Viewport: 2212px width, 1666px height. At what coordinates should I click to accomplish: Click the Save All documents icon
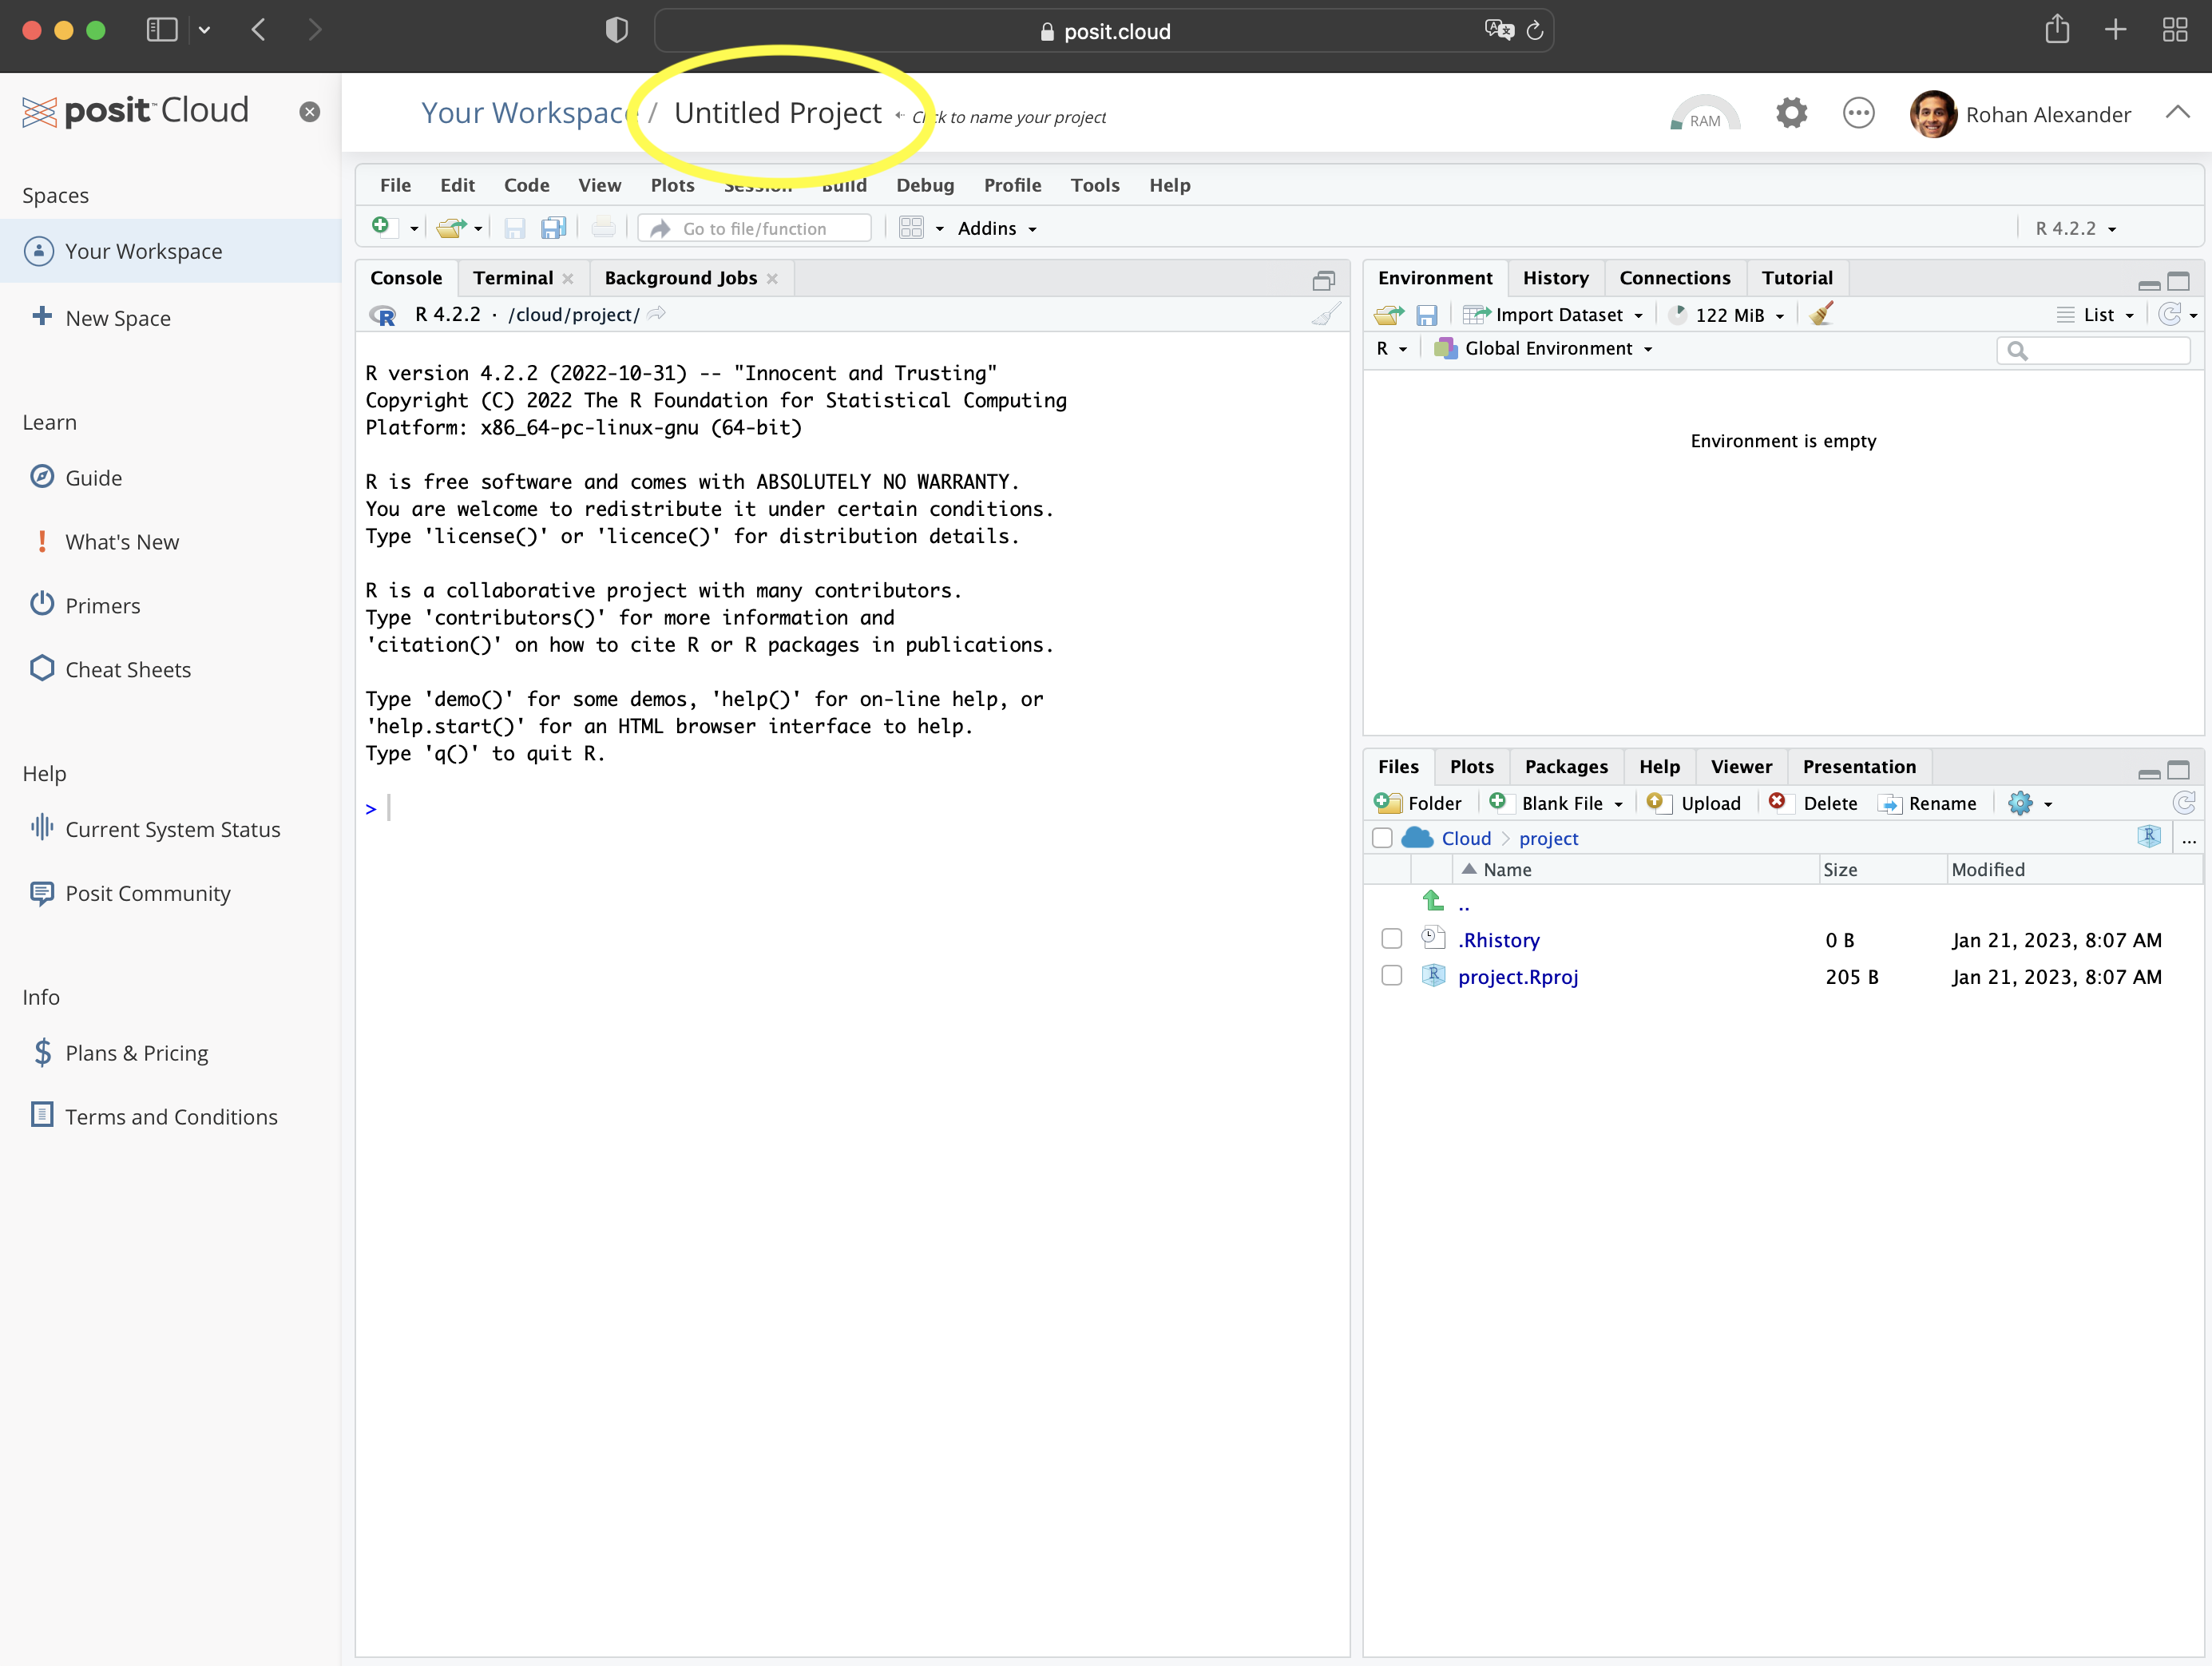point(553,228)
